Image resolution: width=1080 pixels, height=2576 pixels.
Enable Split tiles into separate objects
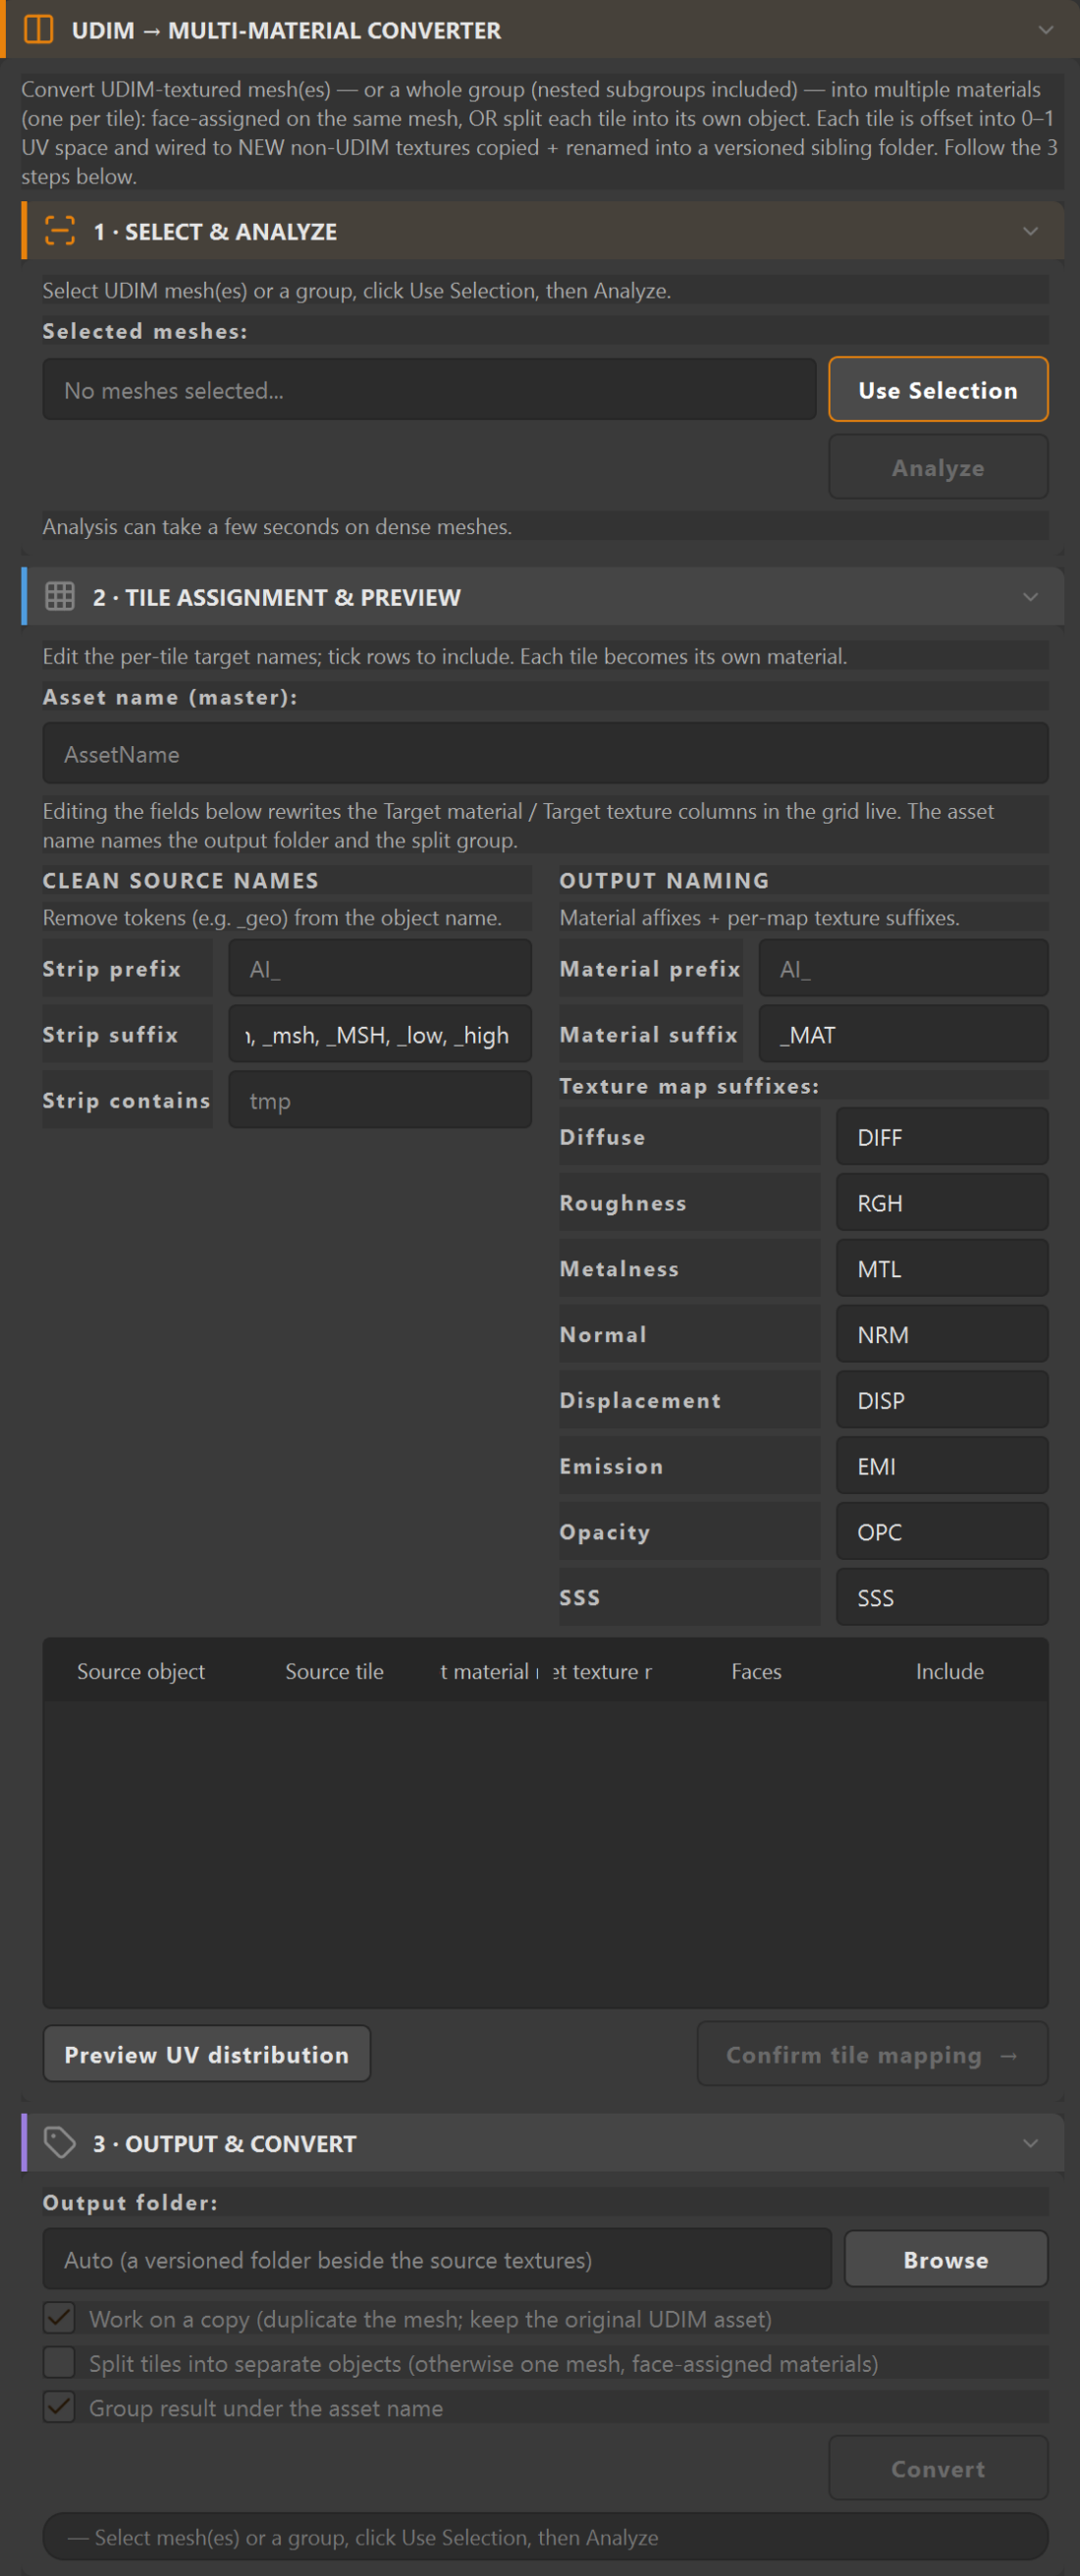(59, 2363)
